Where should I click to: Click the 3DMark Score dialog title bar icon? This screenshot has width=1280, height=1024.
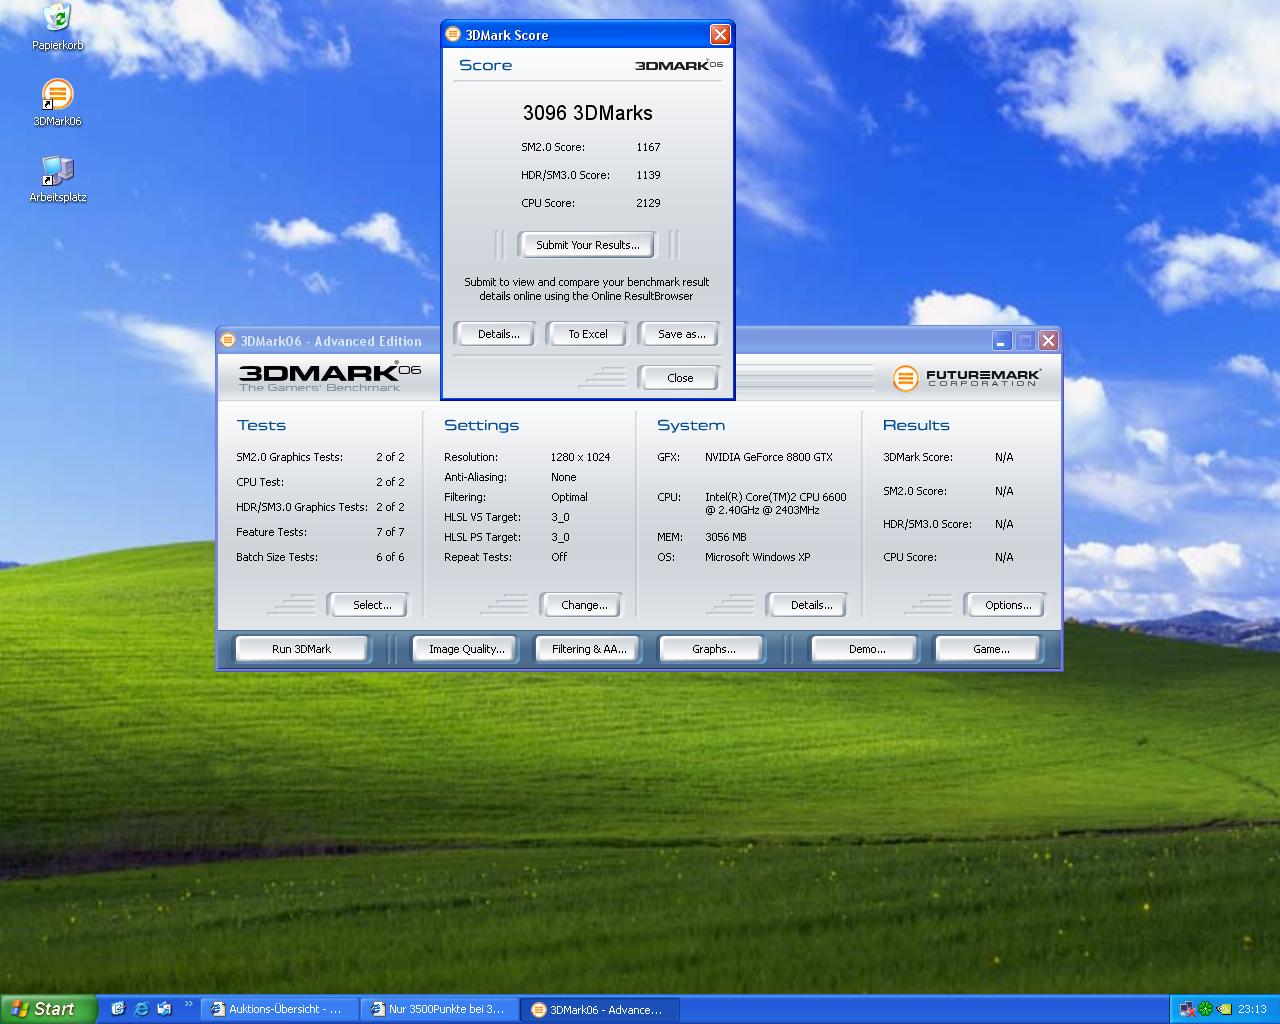coord(453,35)
